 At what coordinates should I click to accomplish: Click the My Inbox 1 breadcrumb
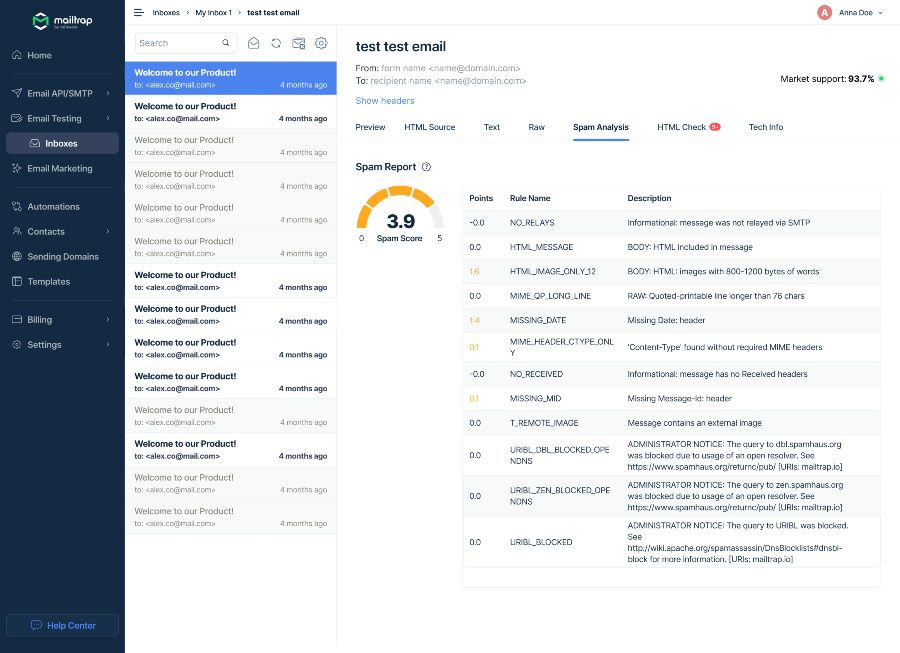point(213,13)
